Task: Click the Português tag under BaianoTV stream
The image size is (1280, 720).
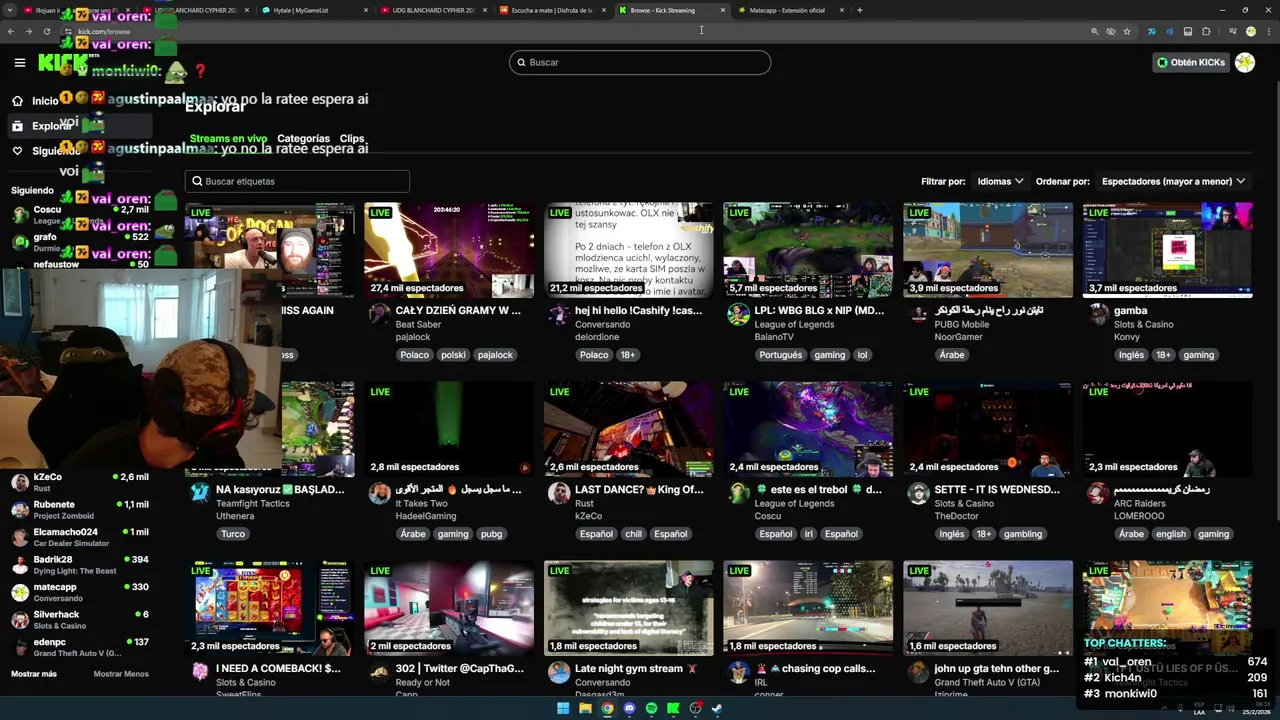Action: coord(780,355)
